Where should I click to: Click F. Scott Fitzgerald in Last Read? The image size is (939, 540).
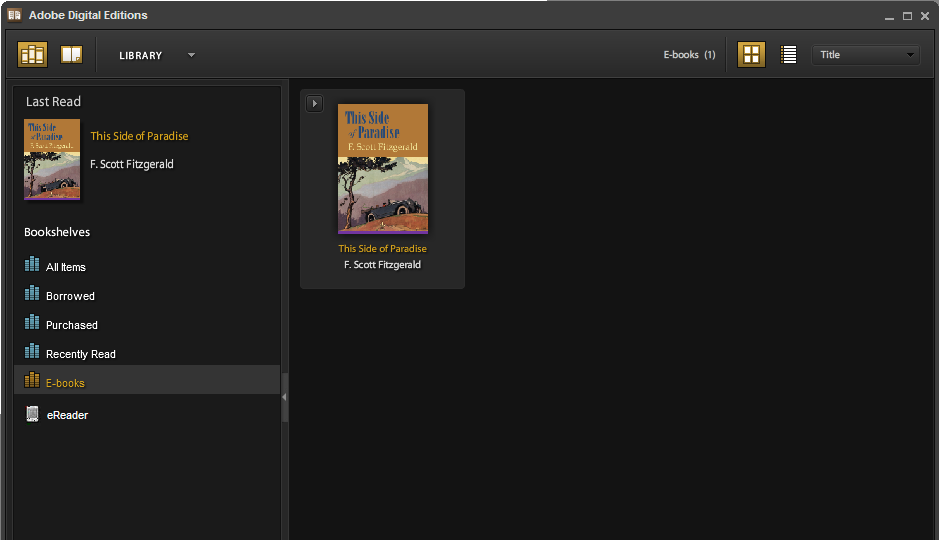click(132, 164)
